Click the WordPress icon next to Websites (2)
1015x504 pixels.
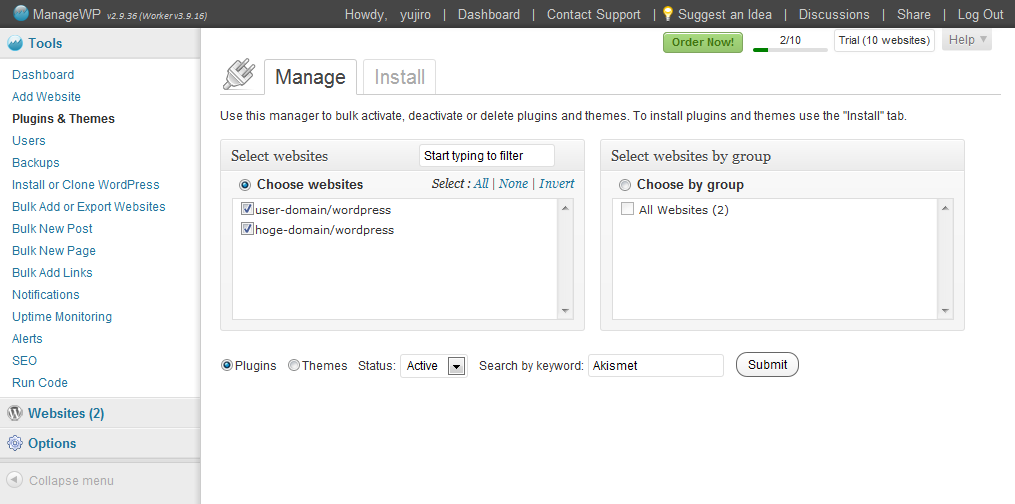pos(15,413)
